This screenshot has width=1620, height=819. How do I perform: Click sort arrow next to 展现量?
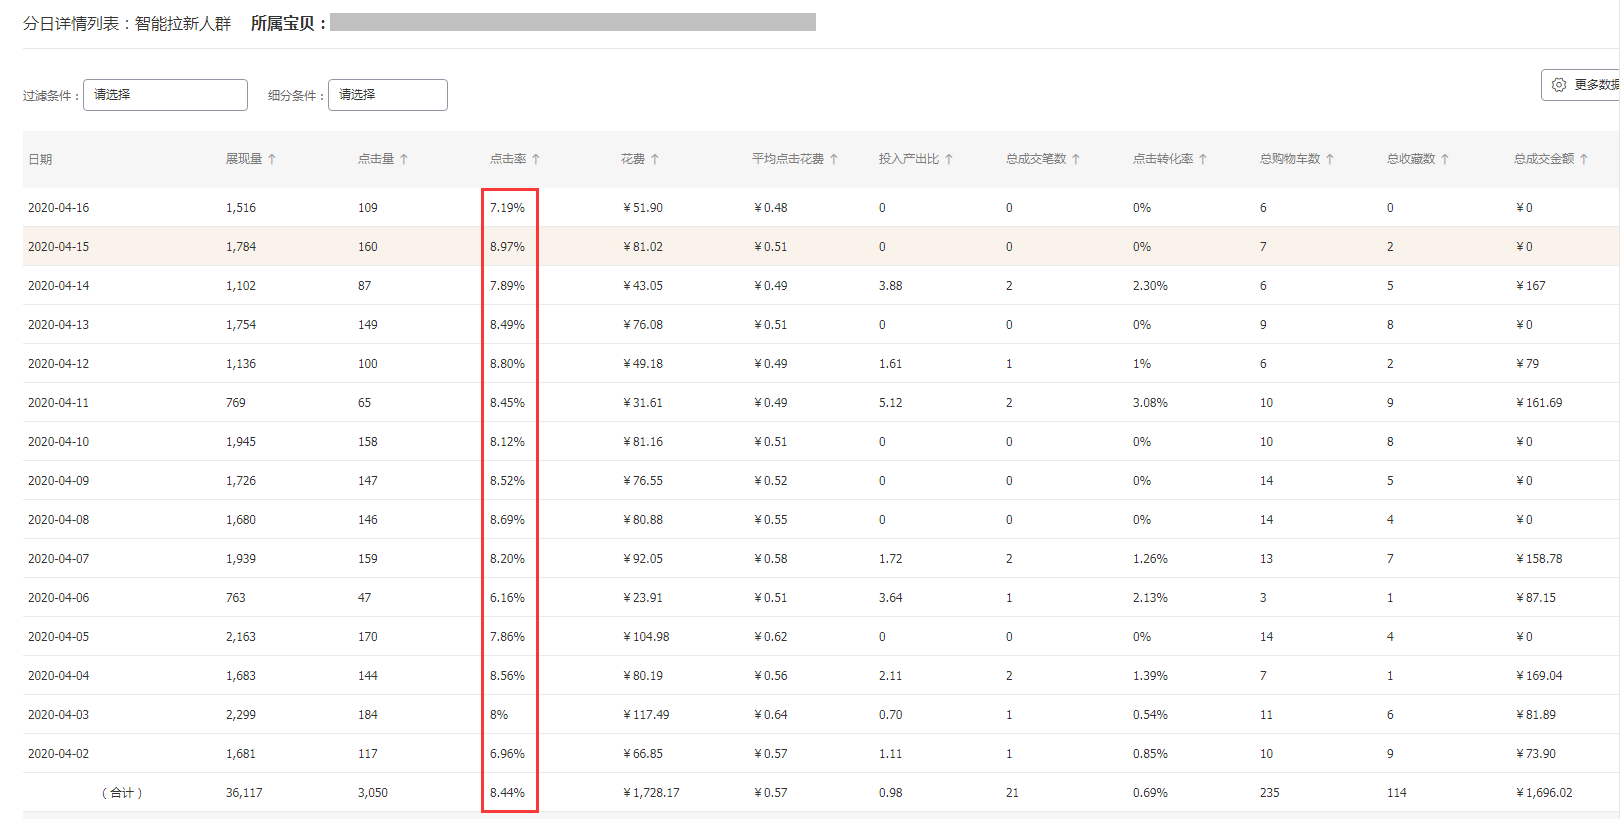272,159
